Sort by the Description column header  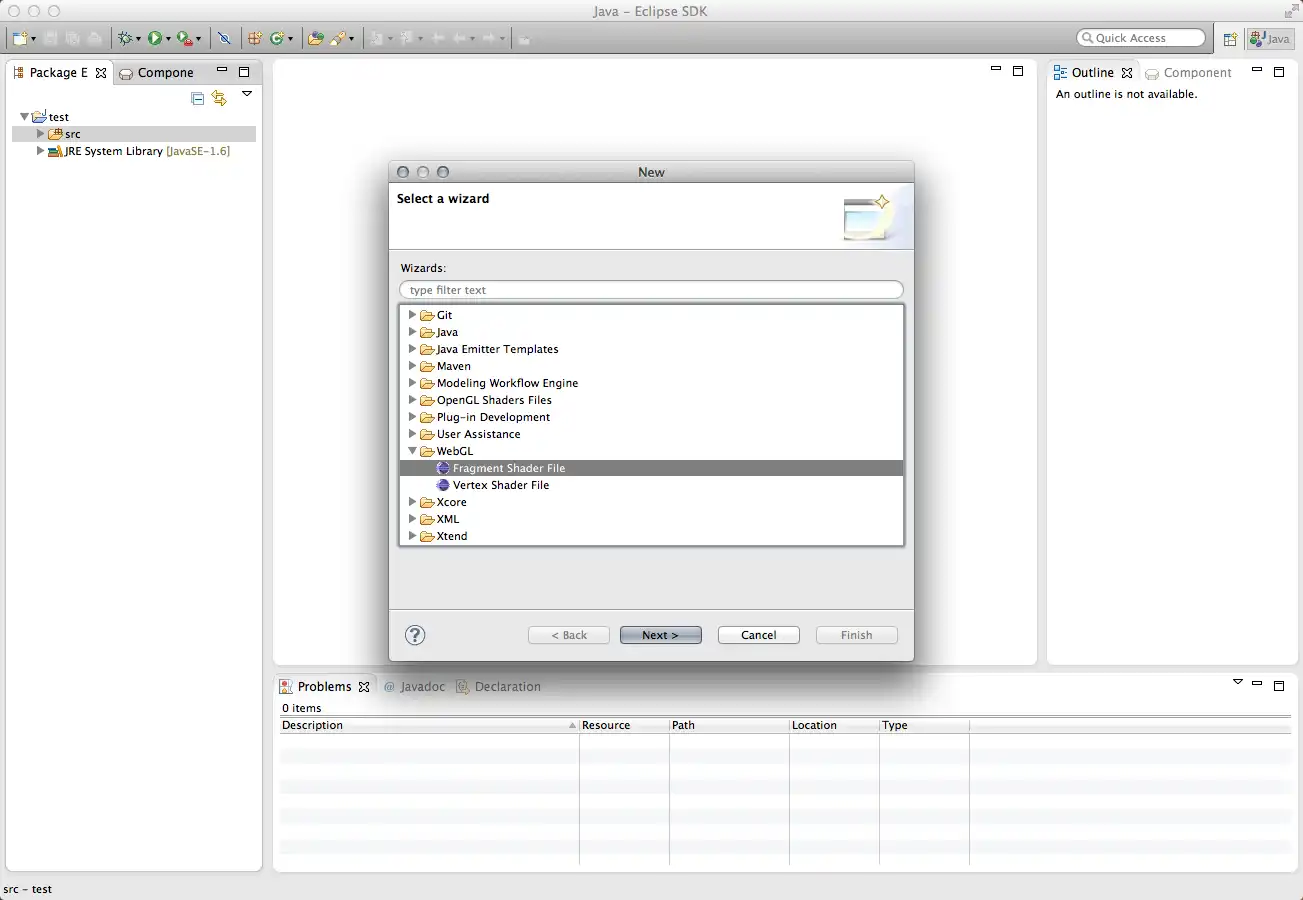[x=429, y=725]
